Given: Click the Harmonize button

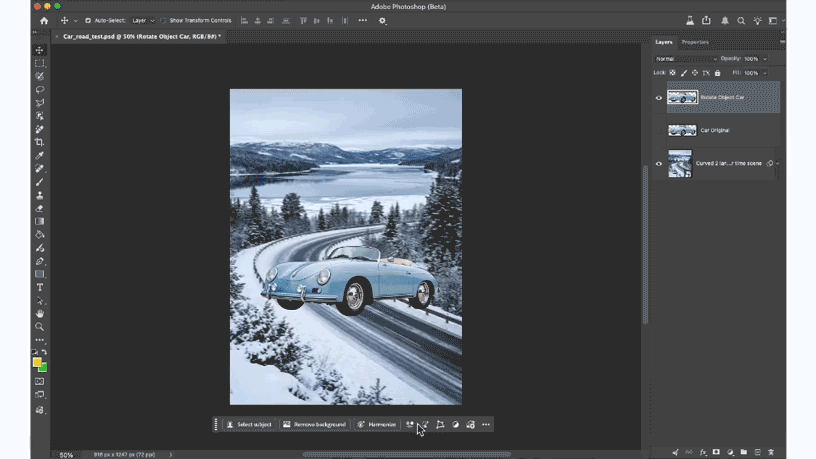Looking at the screenshot, I should click(x=377, y=424).
